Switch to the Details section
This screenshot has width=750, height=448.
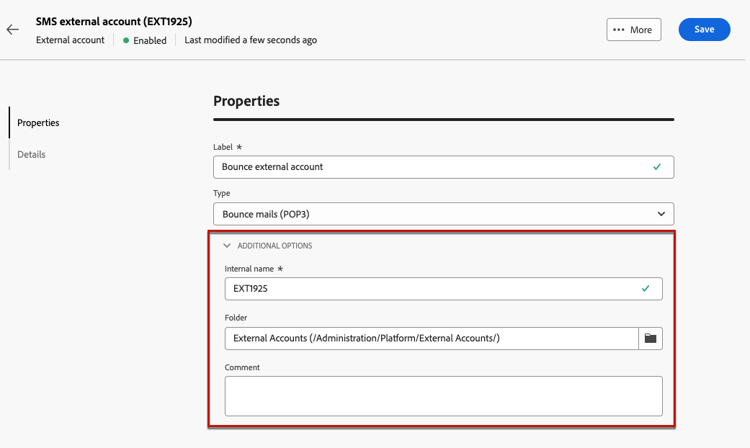[x=32, y=154]
